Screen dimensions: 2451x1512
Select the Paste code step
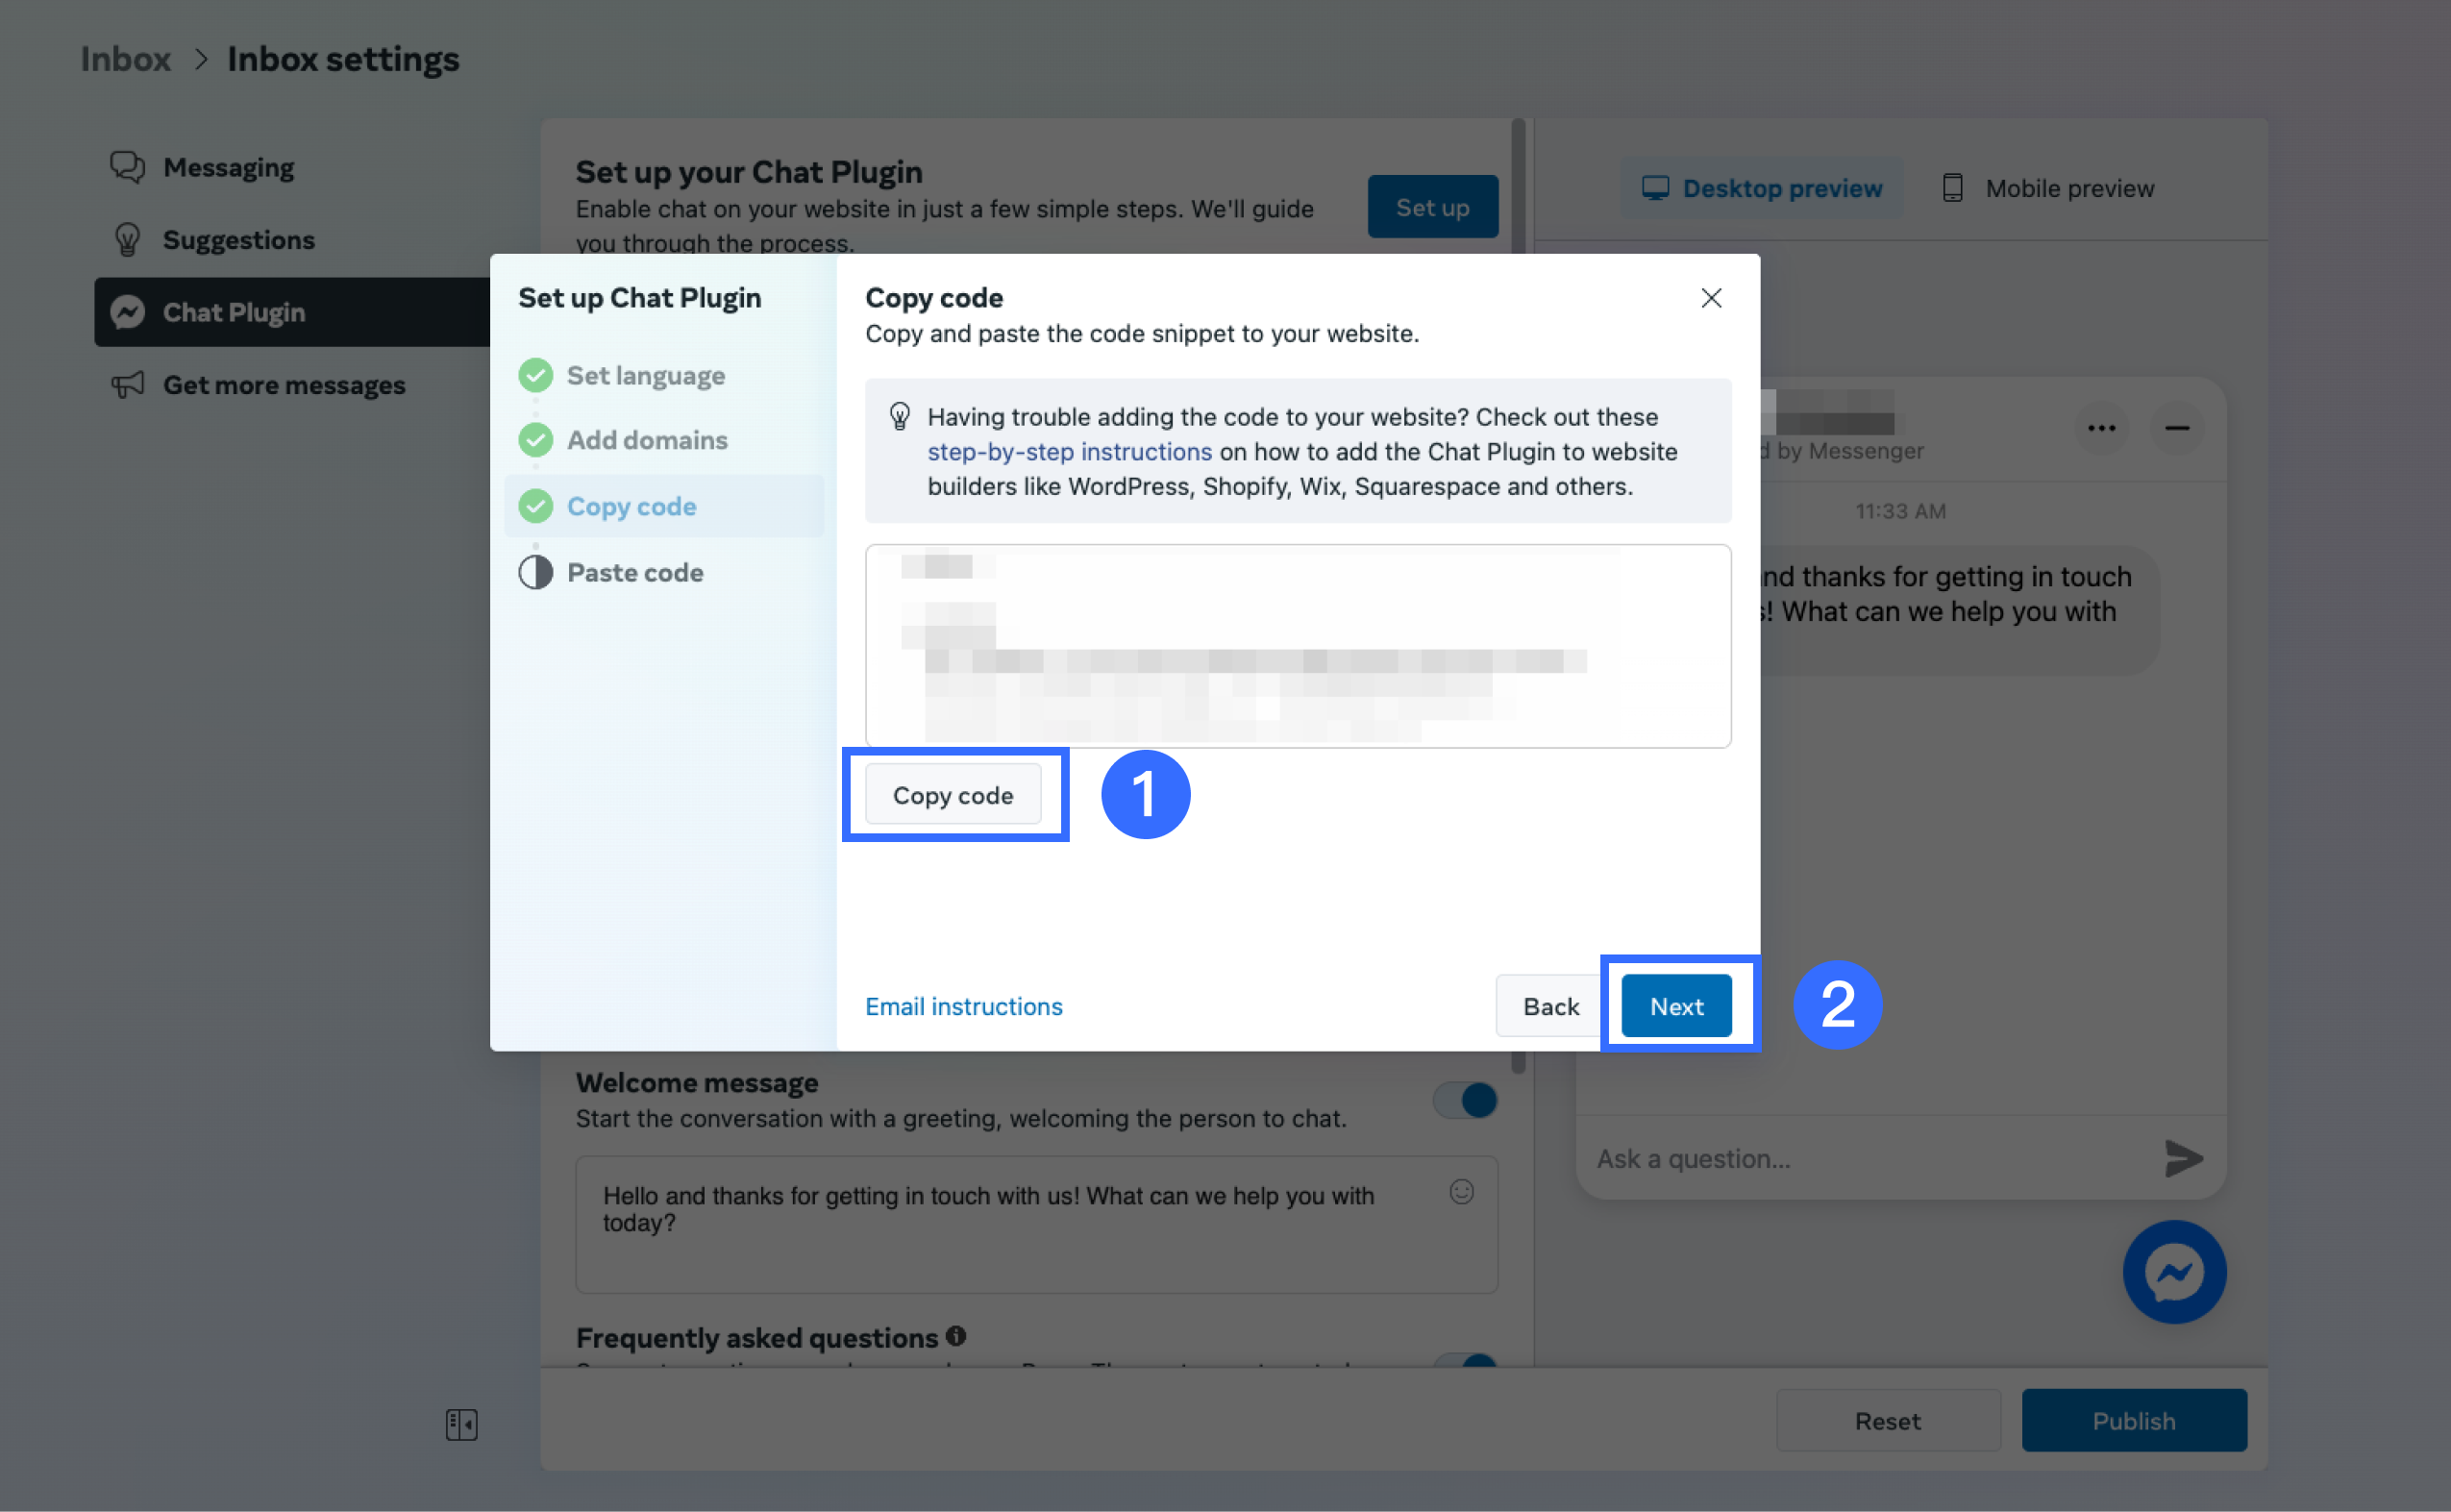click(634, 572)
